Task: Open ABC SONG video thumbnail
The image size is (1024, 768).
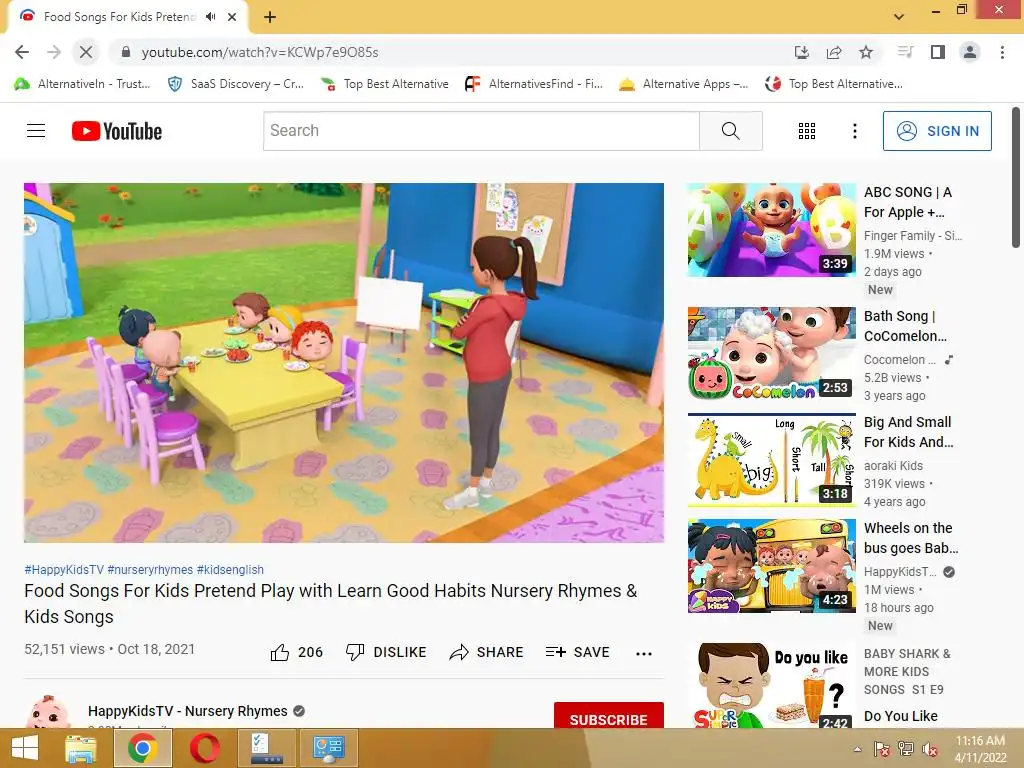Action: [x=771, y=229]
